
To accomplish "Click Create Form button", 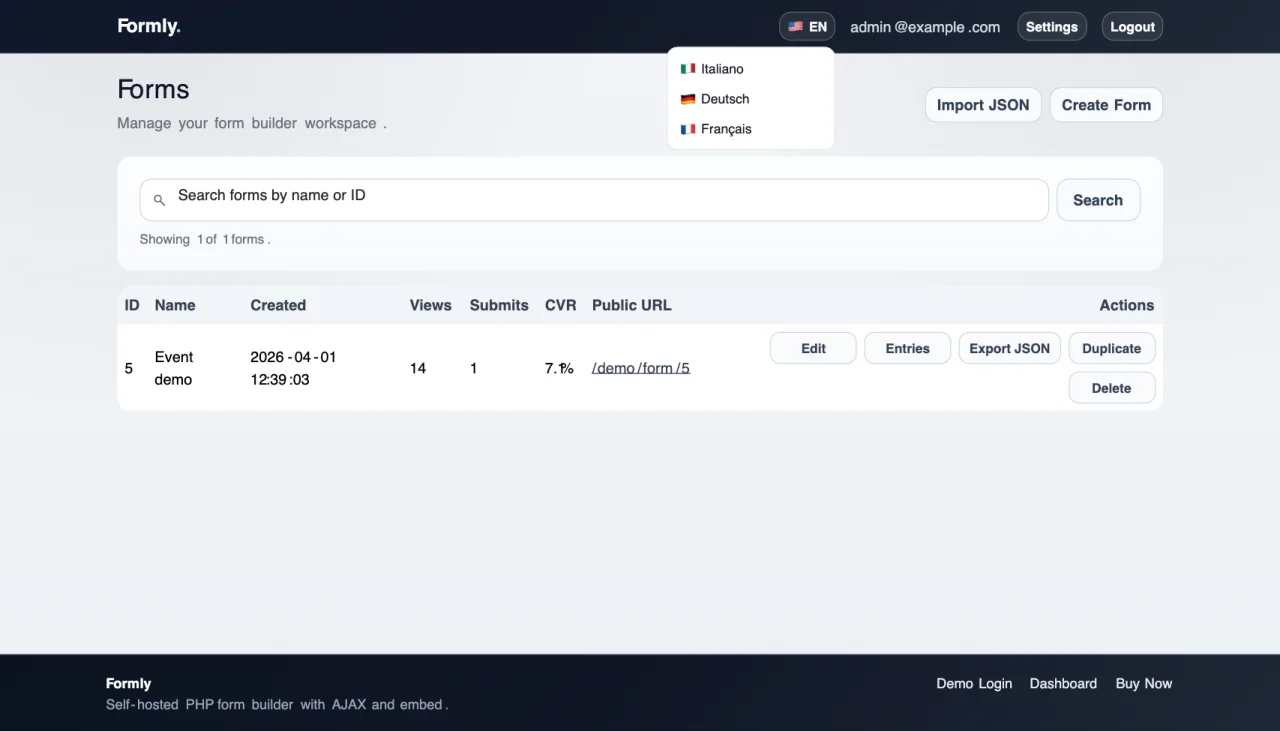I will click(1106, 105).
